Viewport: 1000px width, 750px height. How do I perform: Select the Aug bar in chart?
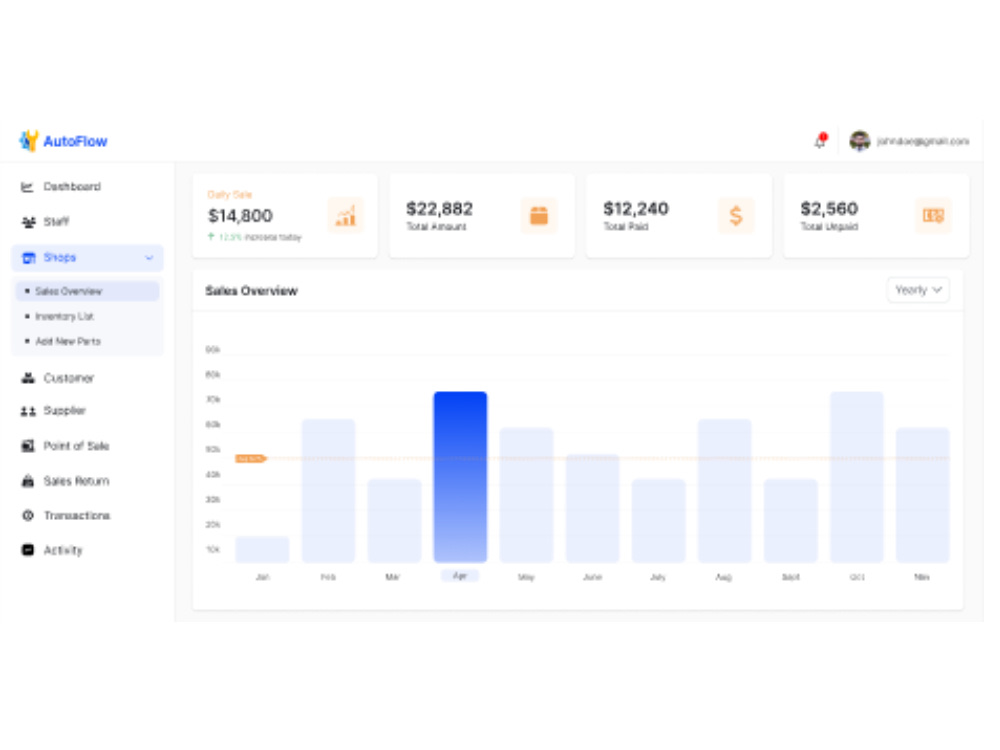pos(724,491)
